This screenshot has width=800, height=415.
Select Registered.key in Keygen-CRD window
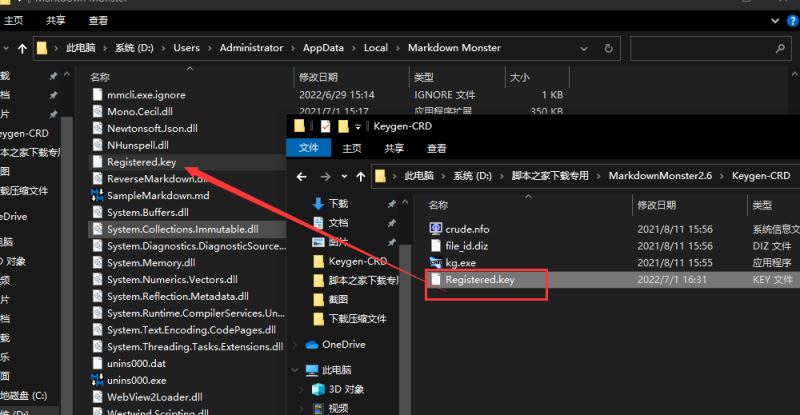coord(480,280)
